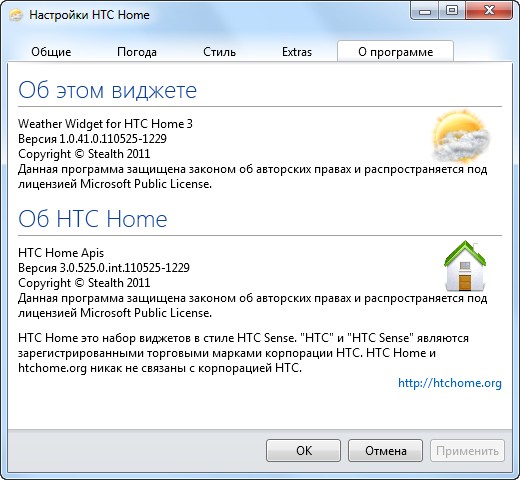Maximize the settings dialog window
The height and width of the screenshot is (480, 520).
click(x=452, y=11)
